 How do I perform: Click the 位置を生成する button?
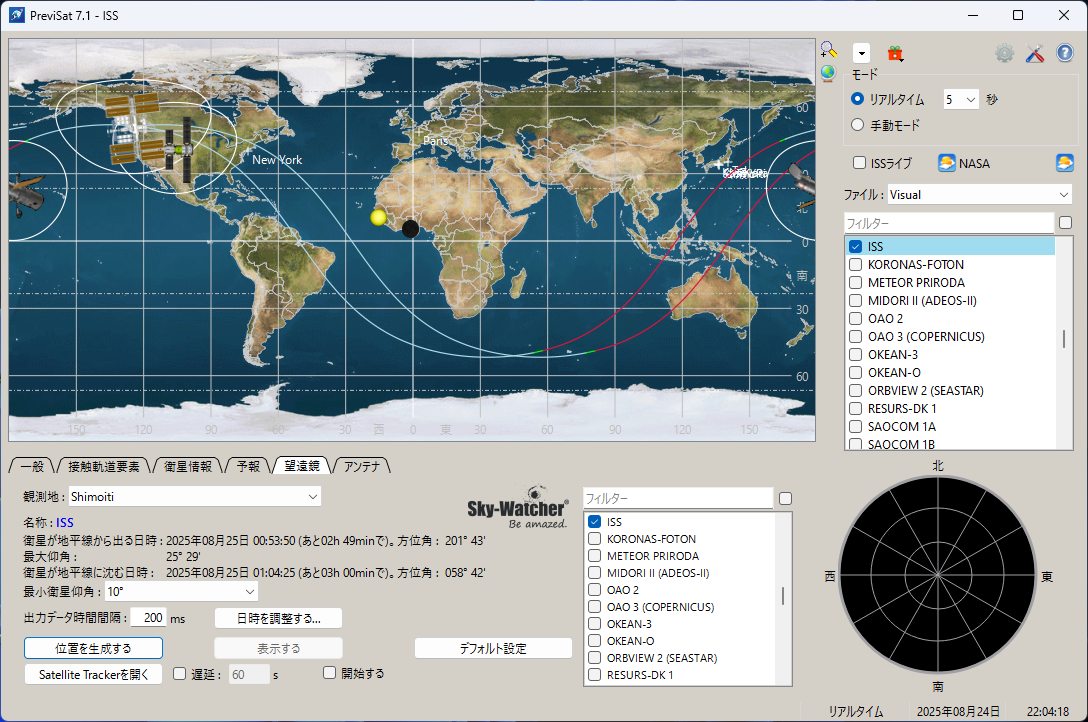tap(94, 648)
